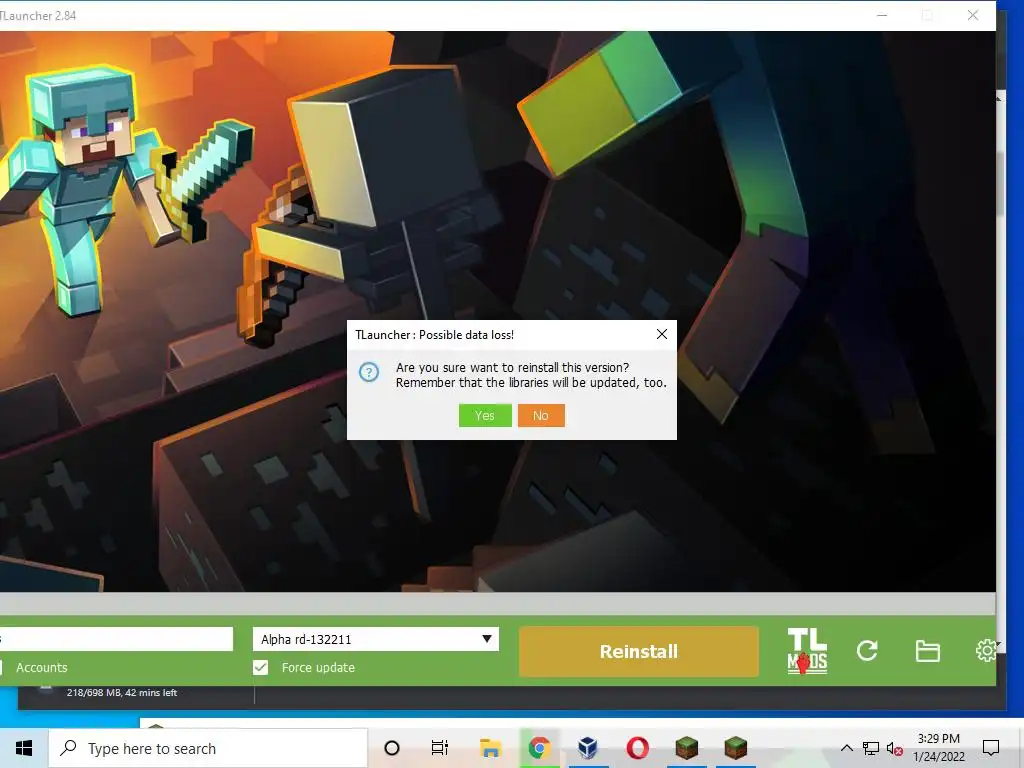Open the TL Mods icon
The height and width of the screenshot is (768, 1024).
pyautogui.click(x=807, y=651)
